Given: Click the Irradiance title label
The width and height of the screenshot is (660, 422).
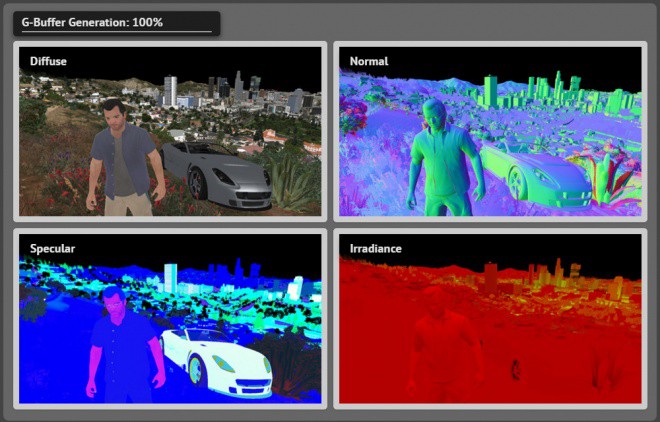Looking at the screenshot, I should coord(375,249).
